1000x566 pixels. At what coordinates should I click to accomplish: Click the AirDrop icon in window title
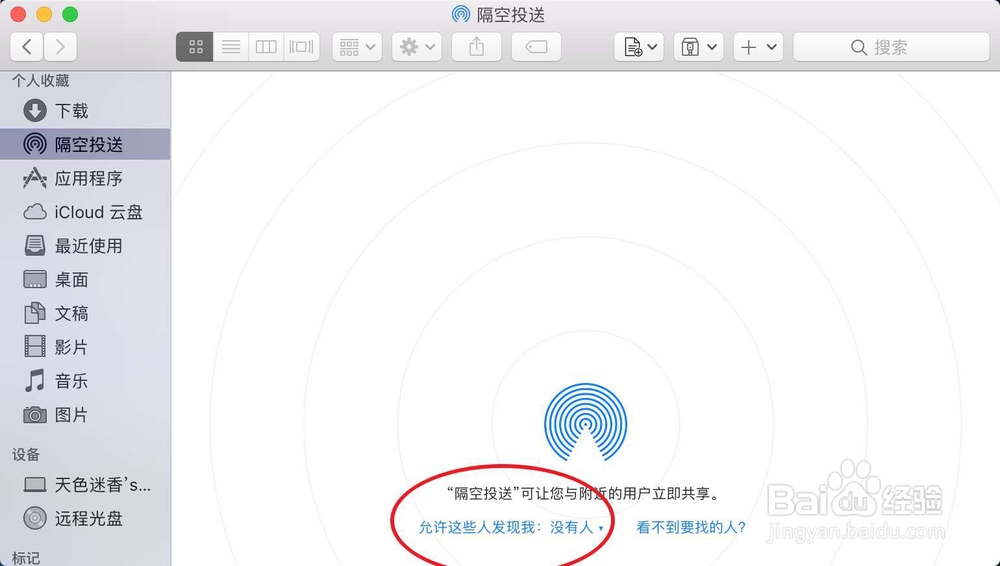pos(460,14)
